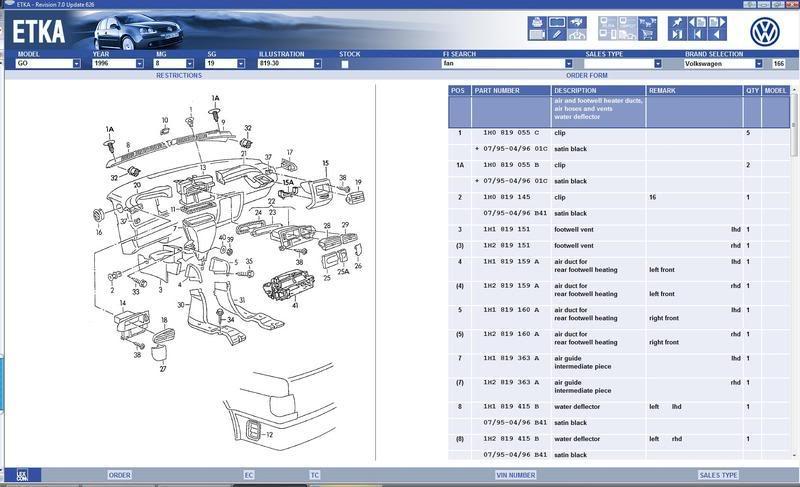The width and height of the screenshot is (800, 487).
Task: Click the MODEL column header in parts table
Action: tap(776, 90)
